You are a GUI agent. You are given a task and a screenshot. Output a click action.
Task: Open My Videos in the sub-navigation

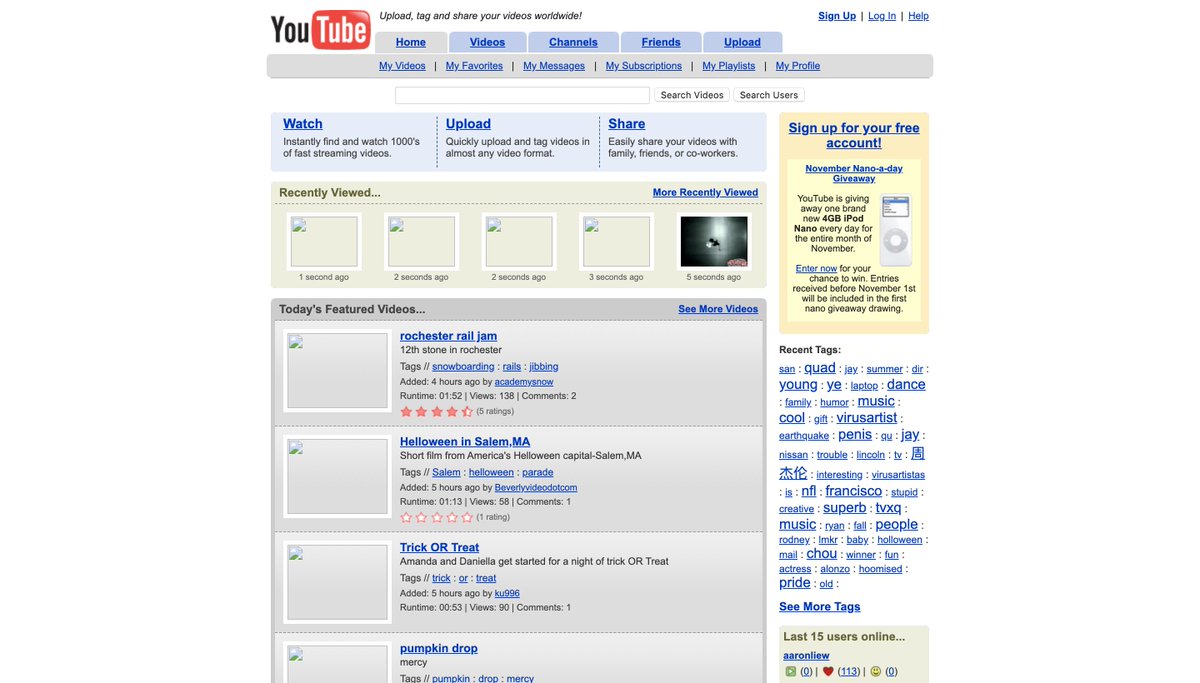click(402, 66)
